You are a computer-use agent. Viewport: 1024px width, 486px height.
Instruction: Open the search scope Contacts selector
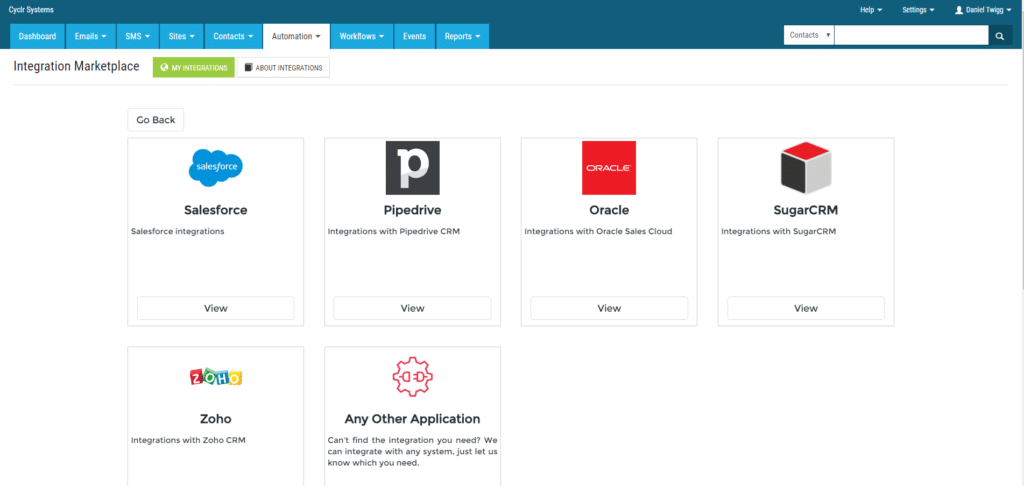pos(808,35)
